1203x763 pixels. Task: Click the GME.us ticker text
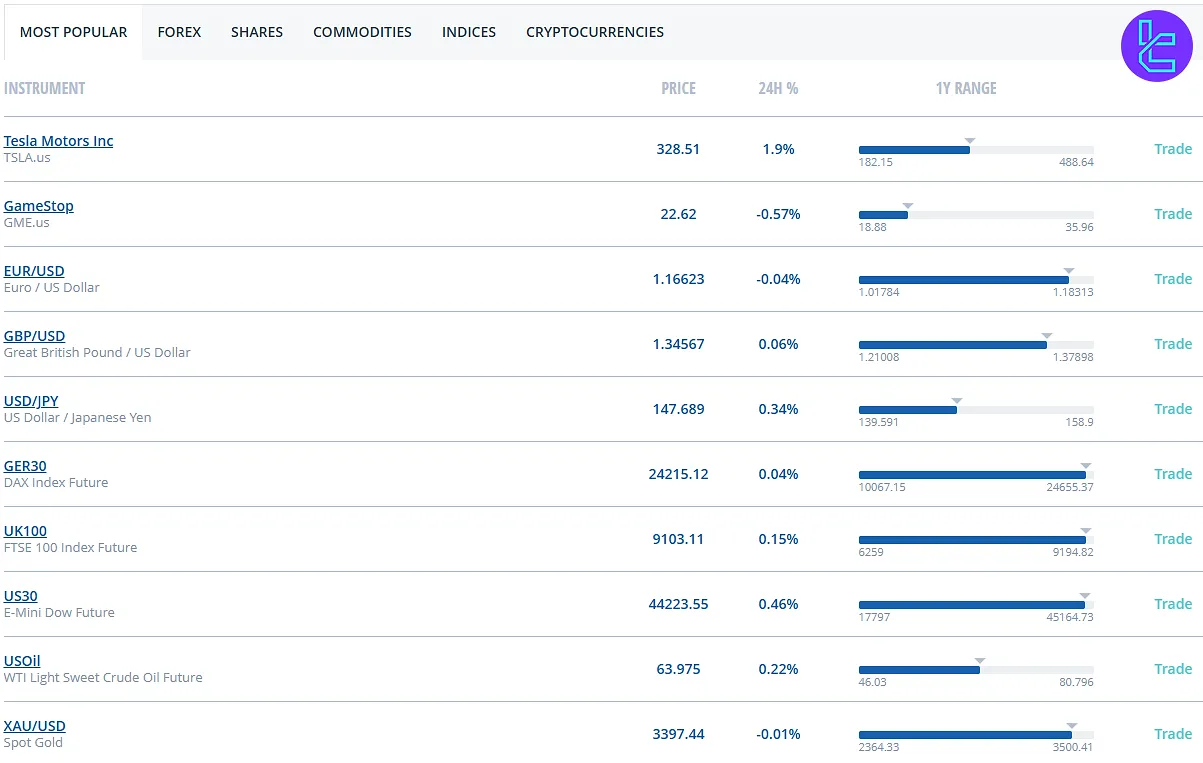tap(26, 223)
